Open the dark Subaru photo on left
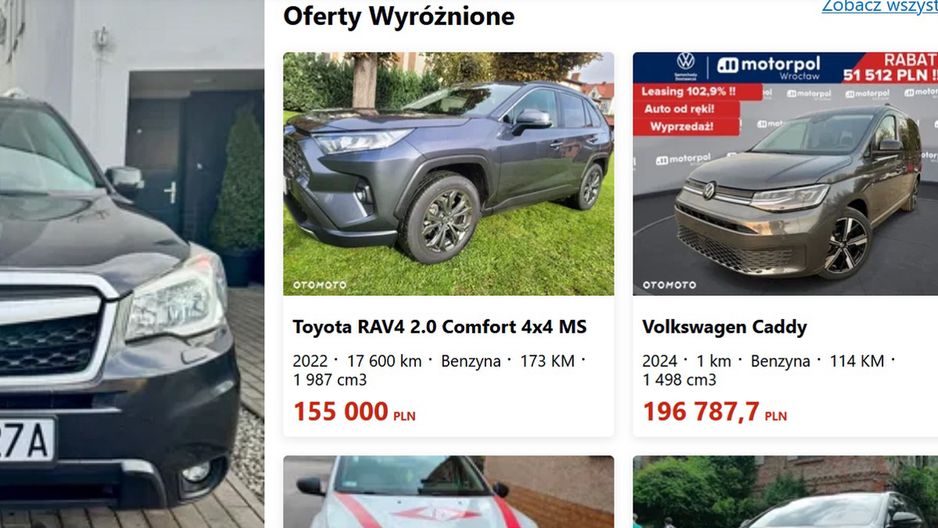Viewport: 938px width, 528px height. click(x=132, y=264)
